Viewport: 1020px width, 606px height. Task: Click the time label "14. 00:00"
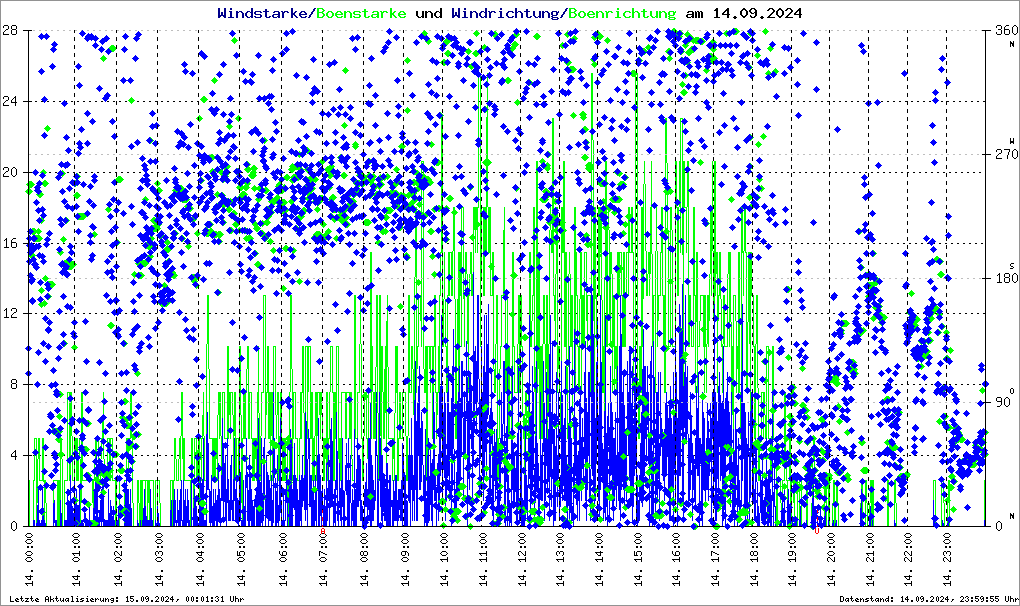click(29, 560)
